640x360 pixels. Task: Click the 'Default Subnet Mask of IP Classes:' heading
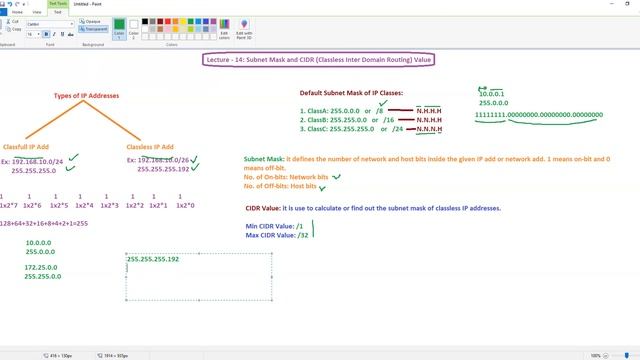[x=351, y=93]
